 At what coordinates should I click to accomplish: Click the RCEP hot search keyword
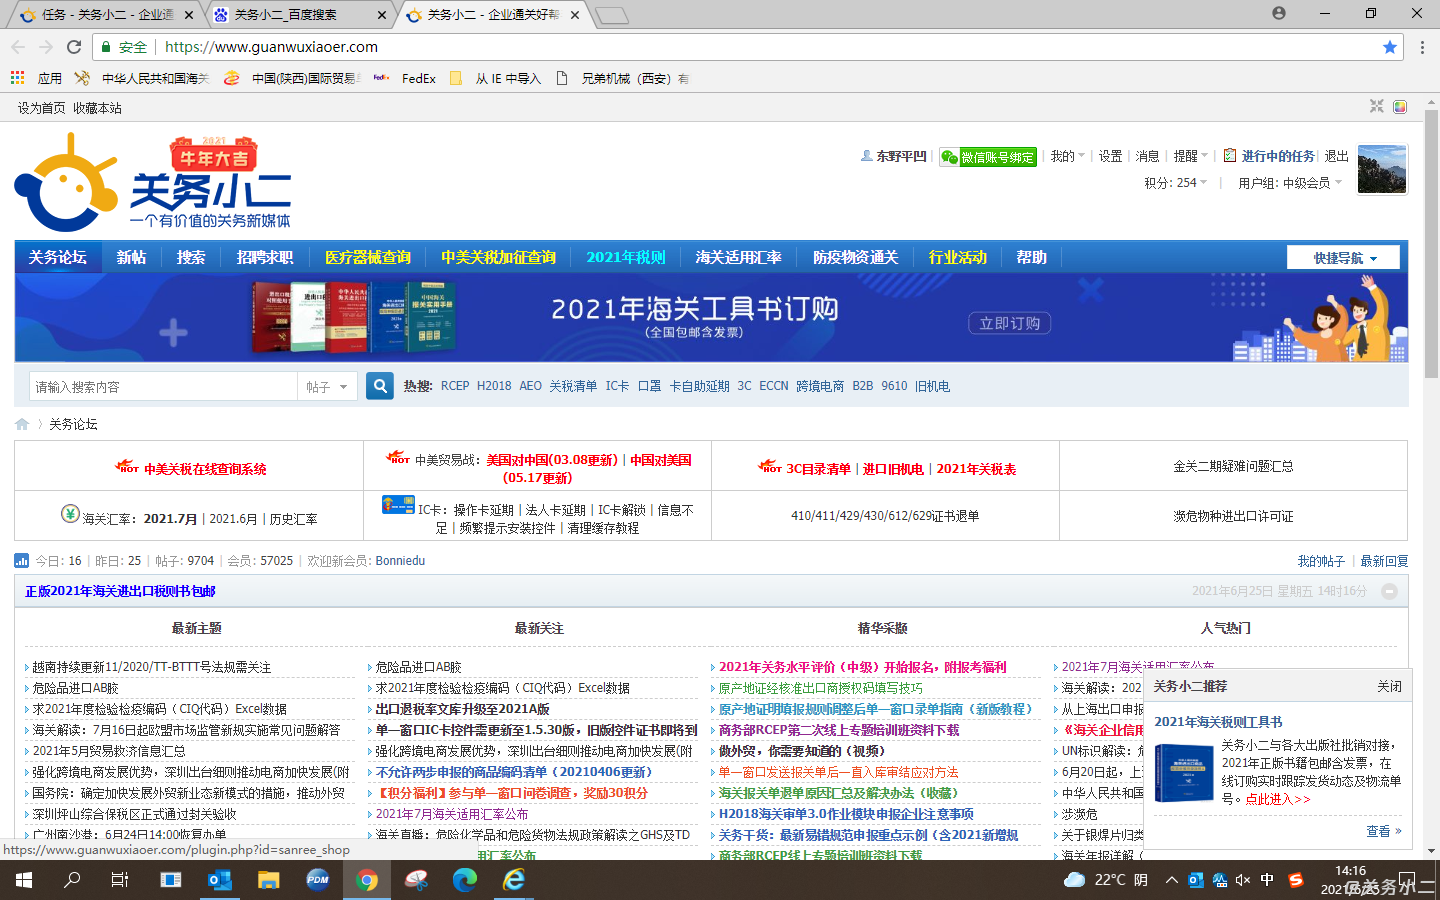click(455, 386)
